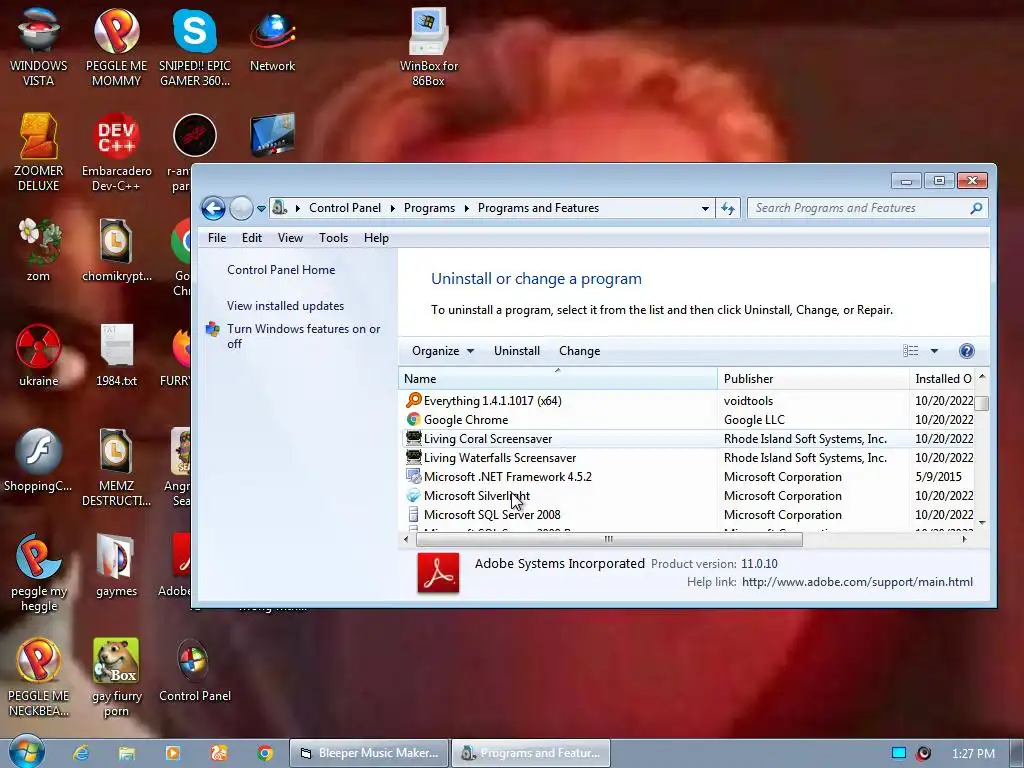Image resolution: width=1024 pixels, height=768 pixels.
Task: Open the View menu
Action: click(x=290, y=238)
